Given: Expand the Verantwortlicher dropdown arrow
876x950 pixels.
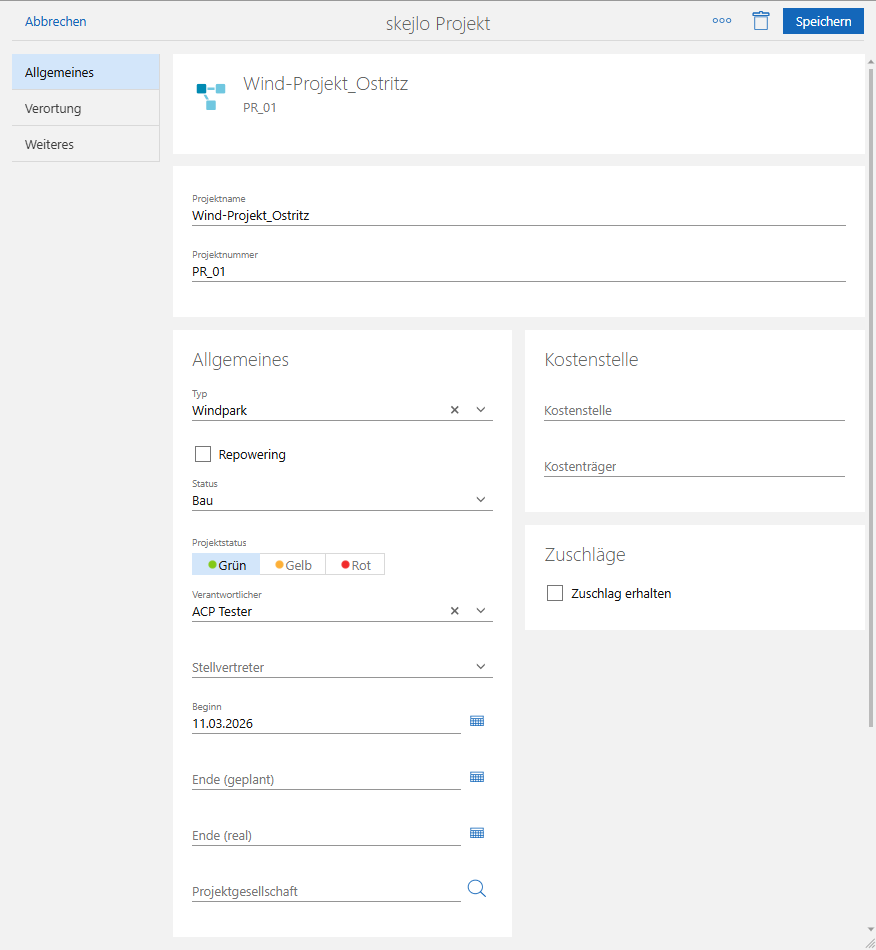Looking at the screenshot, I should pos(480,611).
